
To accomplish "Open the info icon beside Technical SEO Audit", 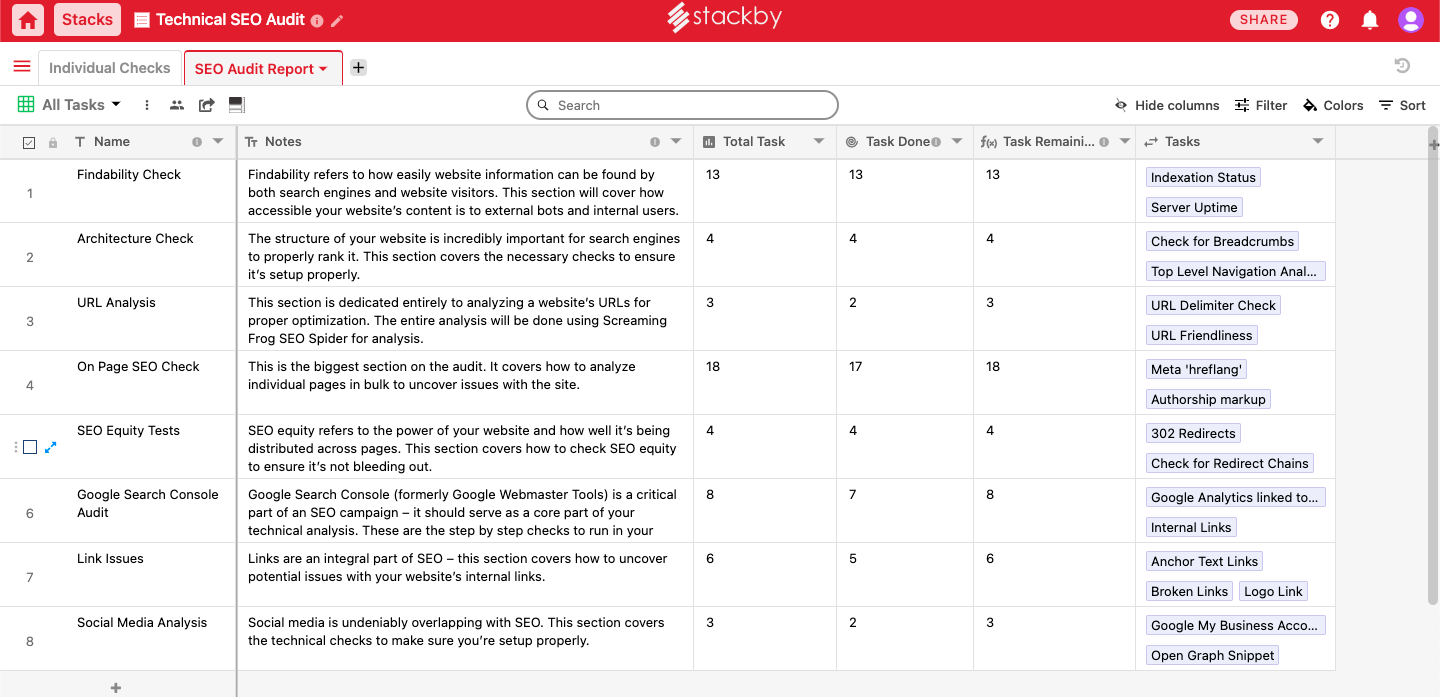I will [317, 20].
